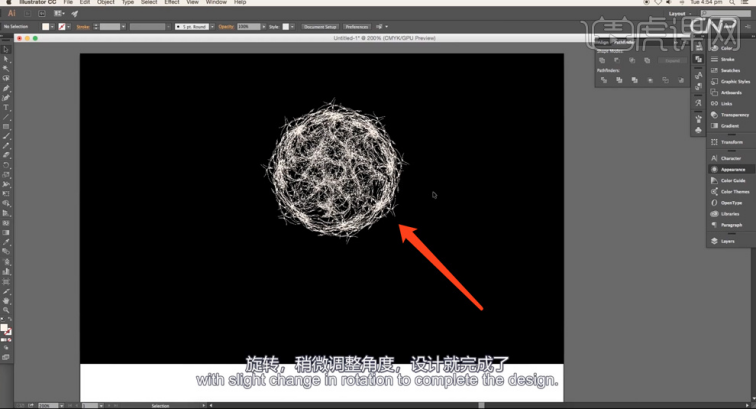This screenshot has width=756, height=409.
Task: Select the Lasso tool
Action: click(x=6, y=78)
